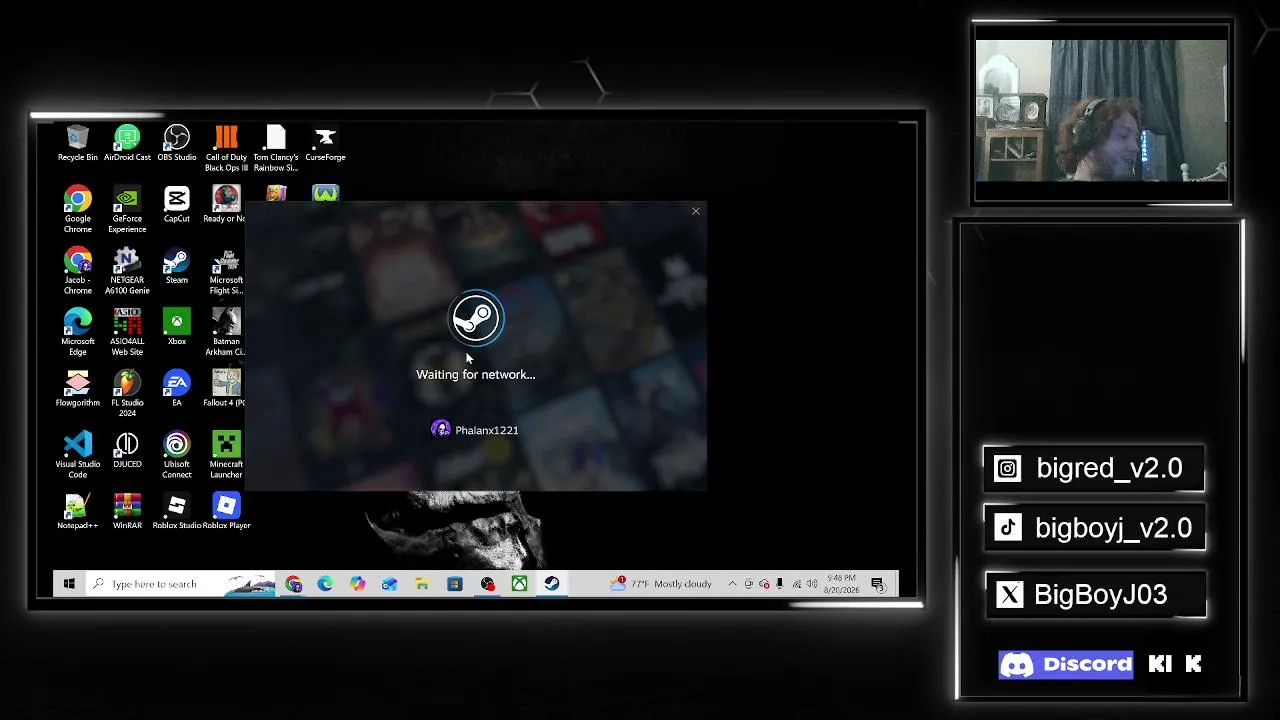Image resolution: width=1280 pixels, height=720 pixels.
Task: Click the microphone icon in the system tray
Action: (780, 584)
